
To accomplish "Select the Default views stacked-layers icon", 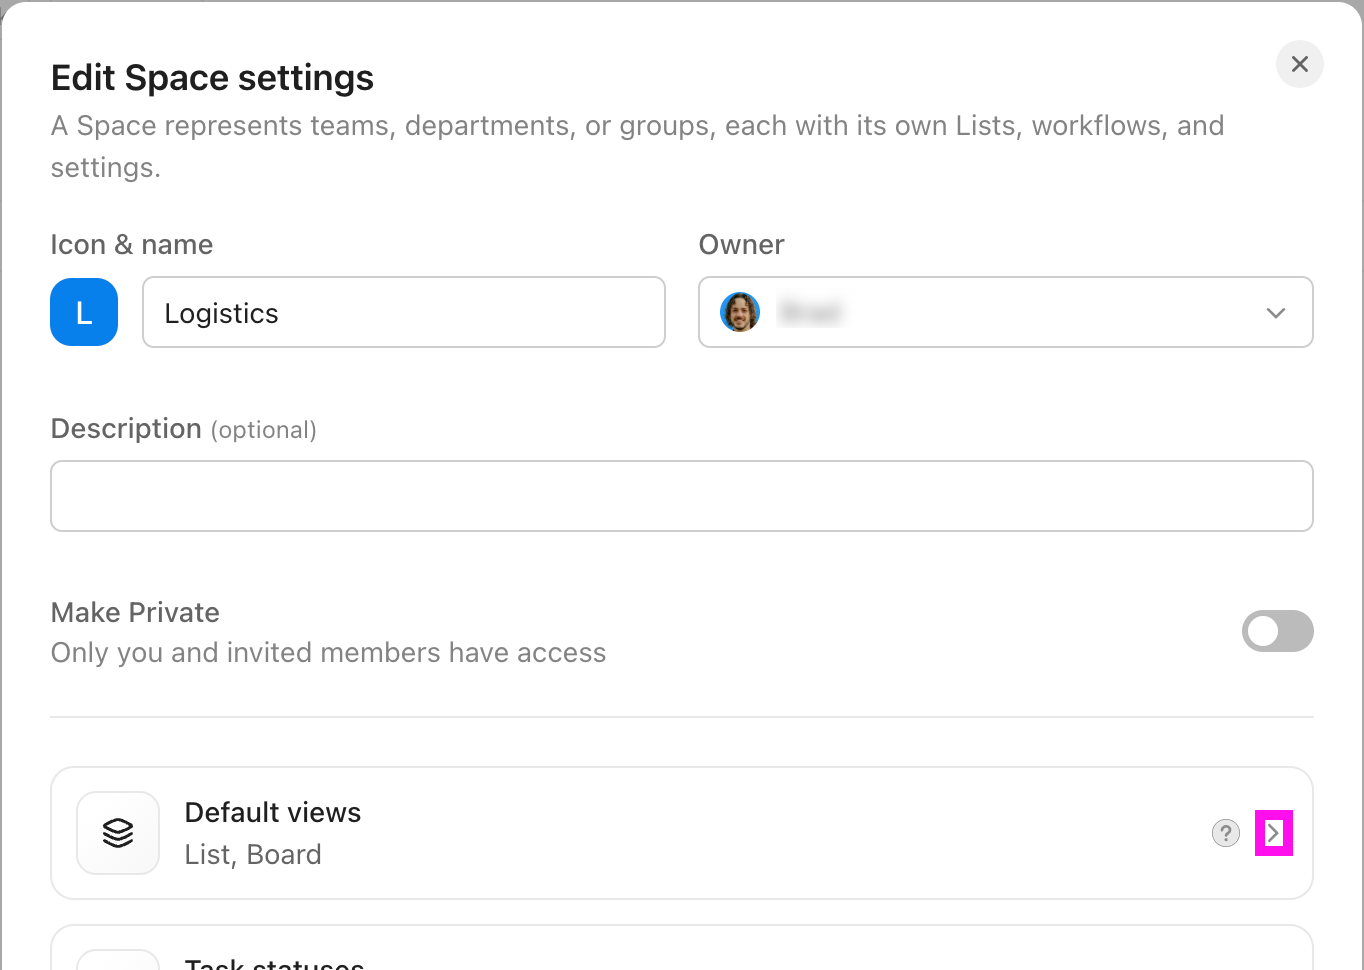I will (118, 833).
